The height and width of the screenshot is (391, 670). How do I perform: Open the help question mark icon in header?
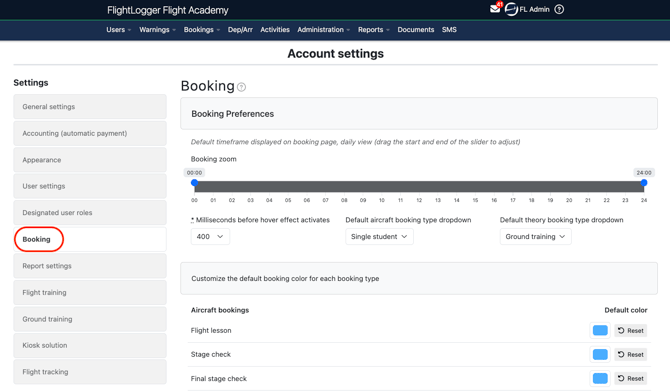tap(559, 9)
